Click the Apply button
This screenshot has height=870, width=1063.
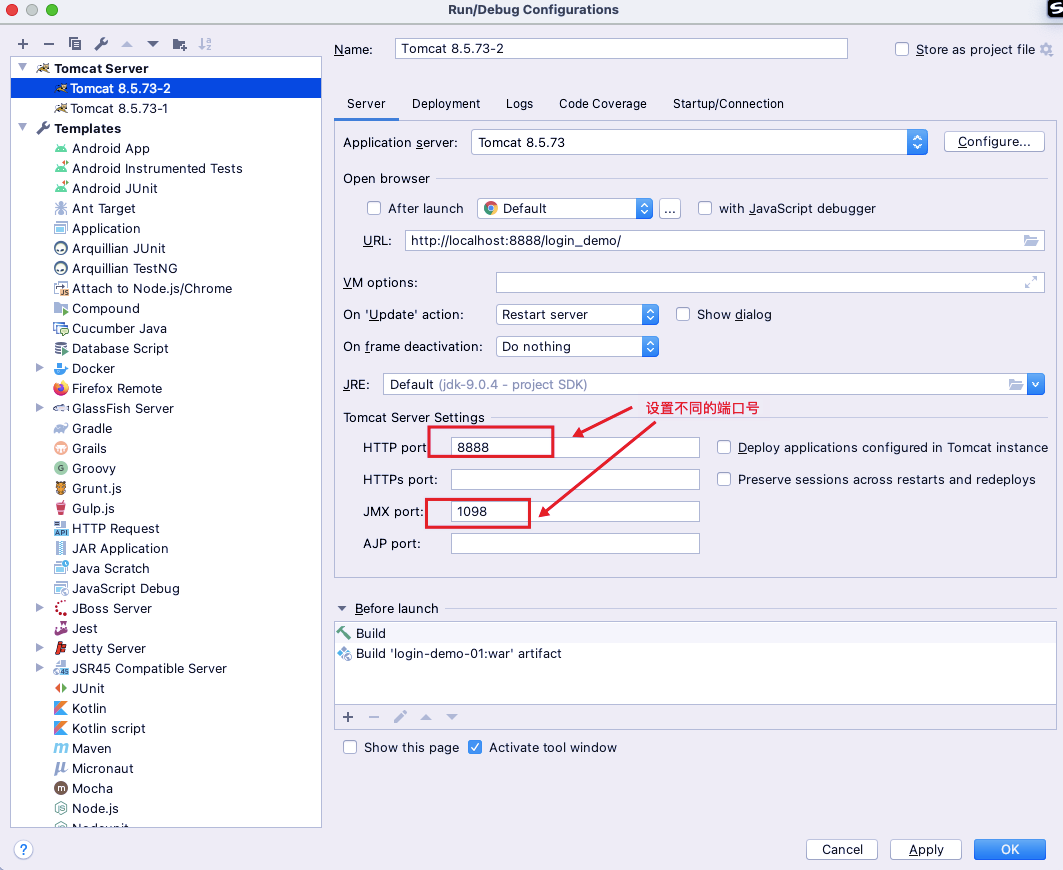pos(926,850)
